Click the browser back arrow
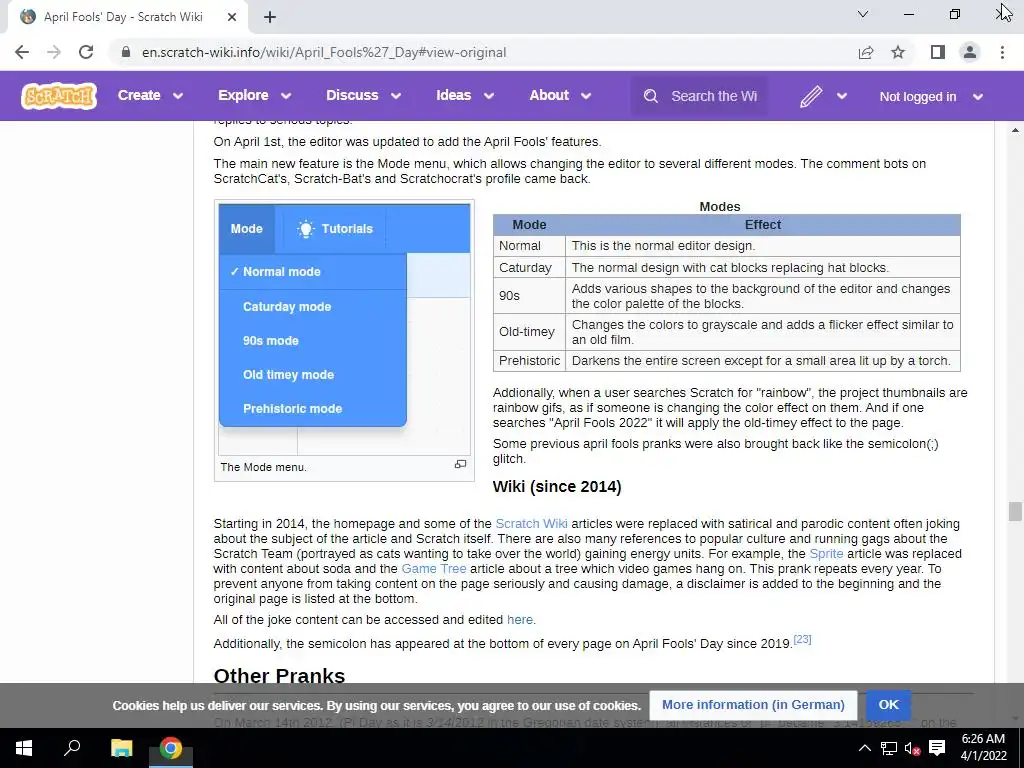The width and height of the screenshot is (1024, 768). [22, 52]
